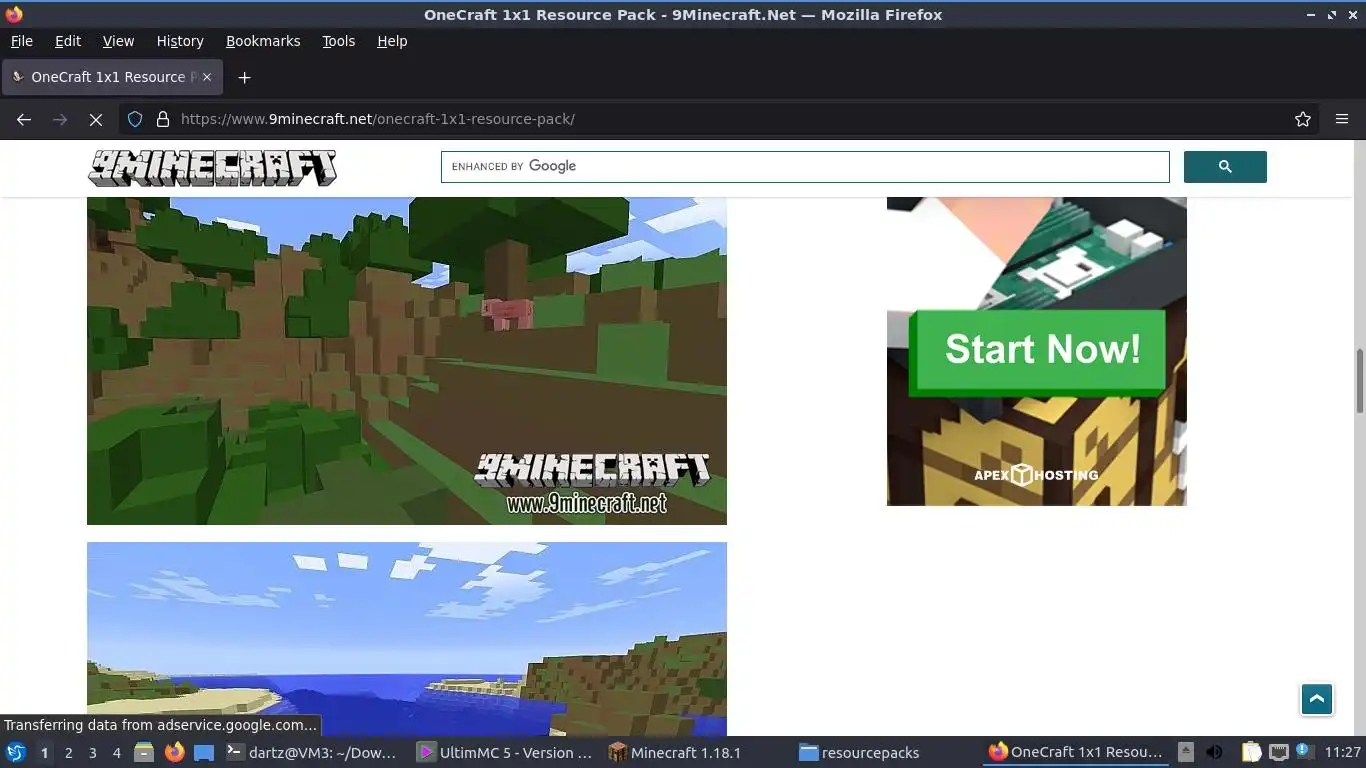Open the update notifier tray icon

pyautogui.click(x=1304, y=752)
